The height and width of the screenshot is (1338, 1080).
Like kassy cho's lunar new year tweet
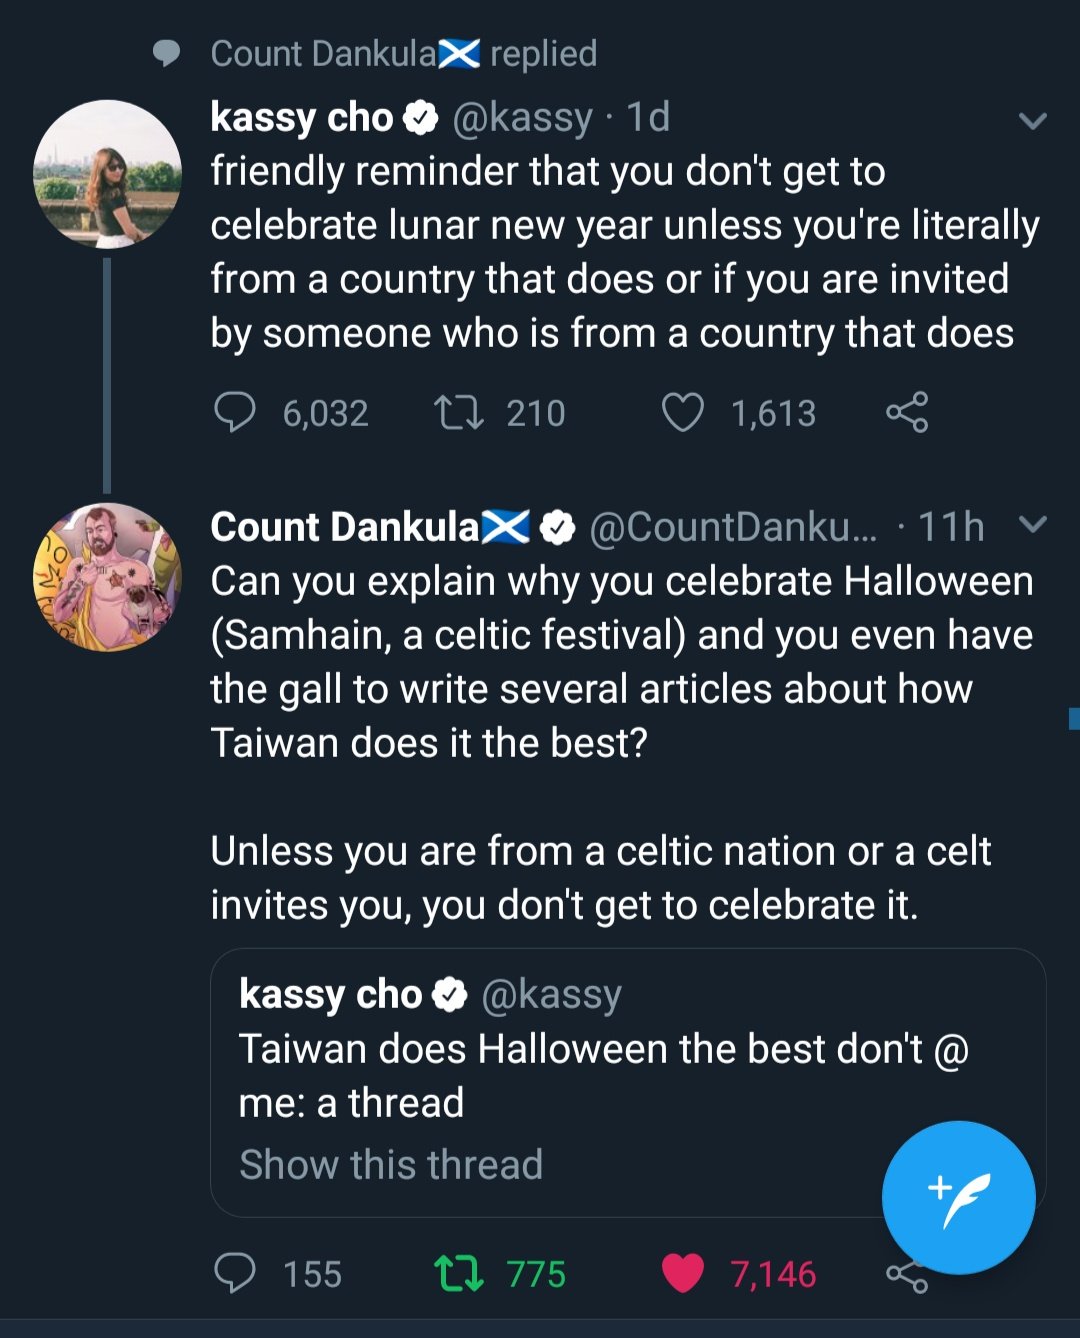pyautogui.click(x=683, y=412)
